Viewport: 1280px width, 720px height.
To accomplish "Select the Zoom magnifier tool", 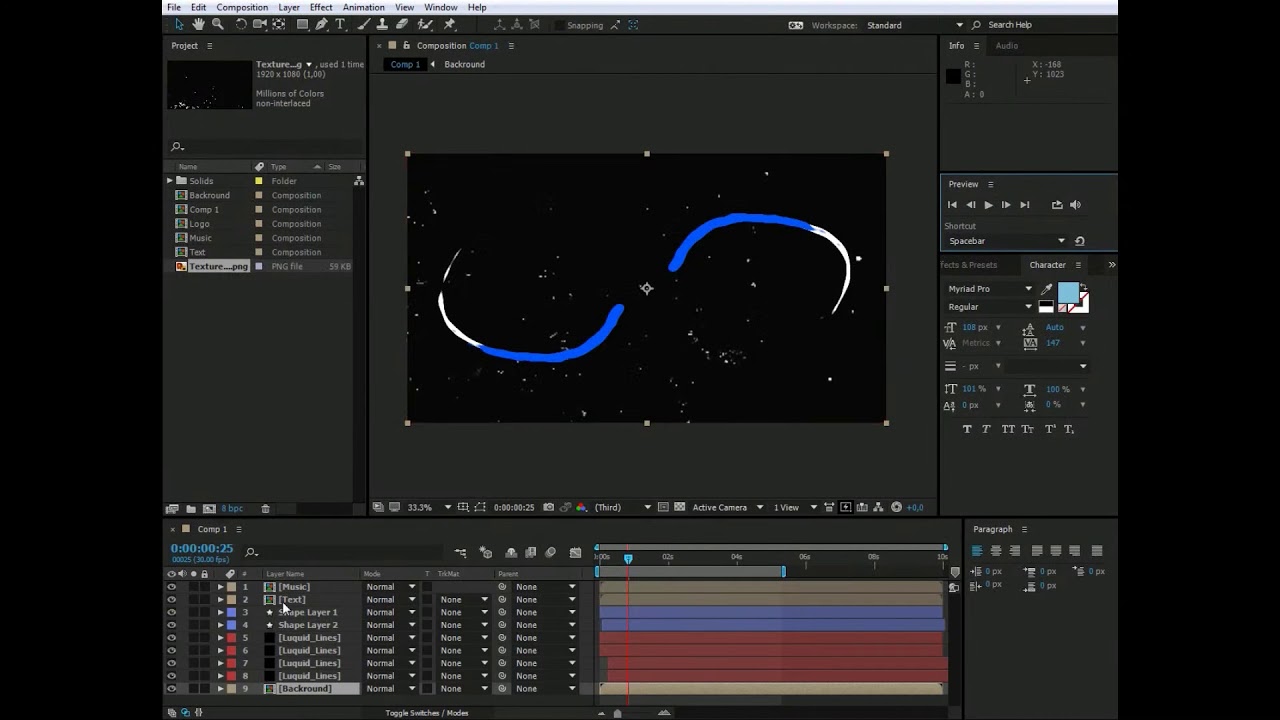I will pyautogui.click(x=217, y=24).
